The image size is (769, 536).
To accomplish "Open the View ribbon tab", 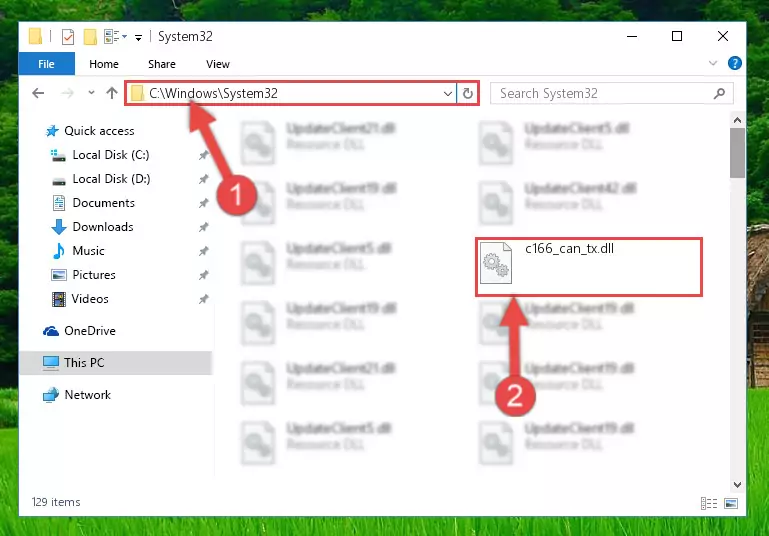I will pos(218,64).
